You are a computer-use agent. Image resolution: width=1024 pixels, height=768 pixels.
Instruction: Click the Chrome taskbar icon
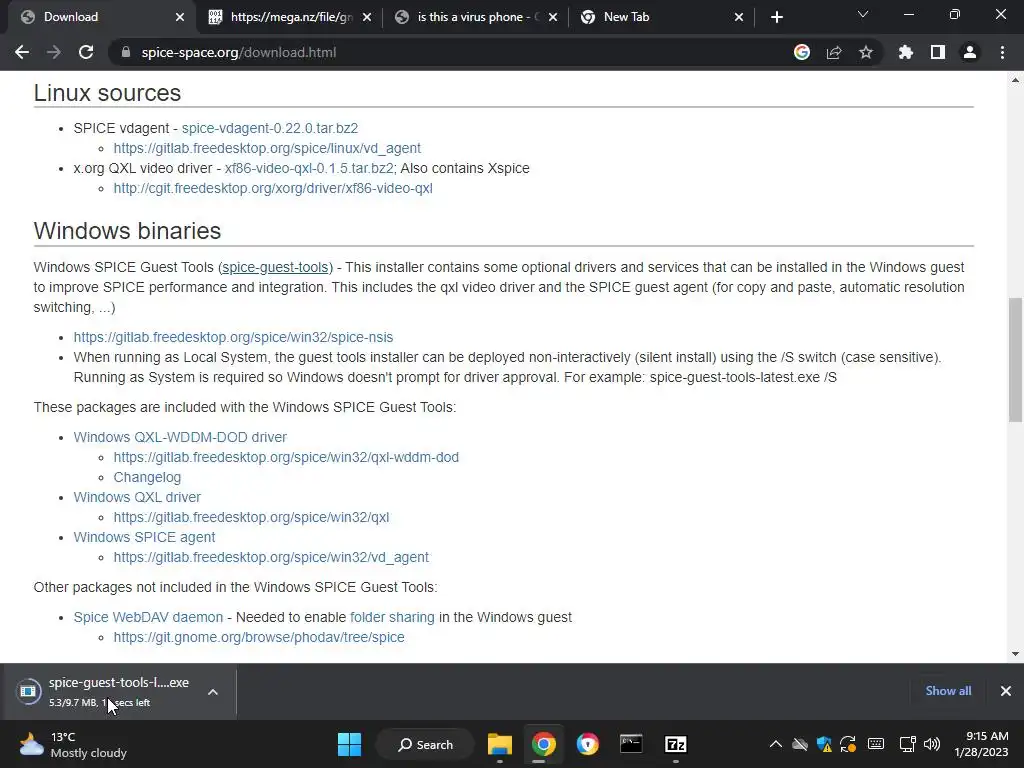click(x=543, y=744)
